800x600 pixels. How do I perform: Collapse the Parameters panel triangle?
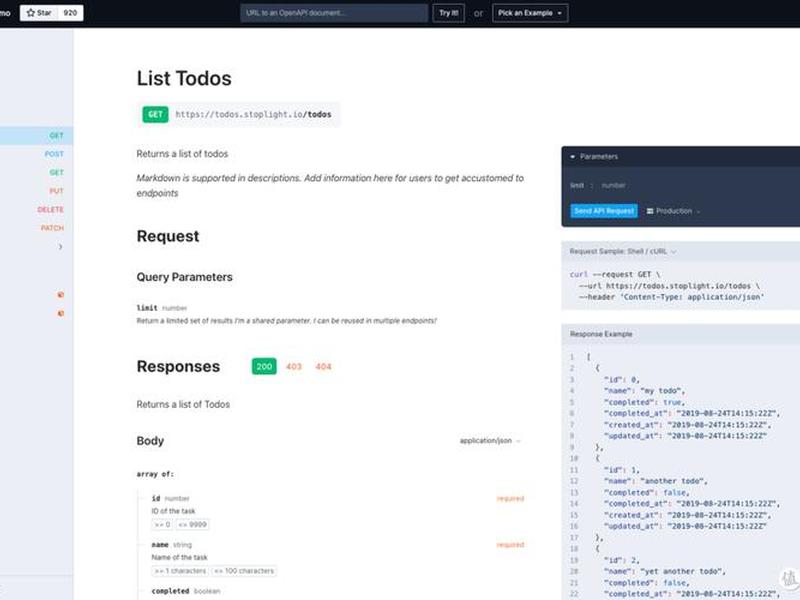tap(572, 157)
